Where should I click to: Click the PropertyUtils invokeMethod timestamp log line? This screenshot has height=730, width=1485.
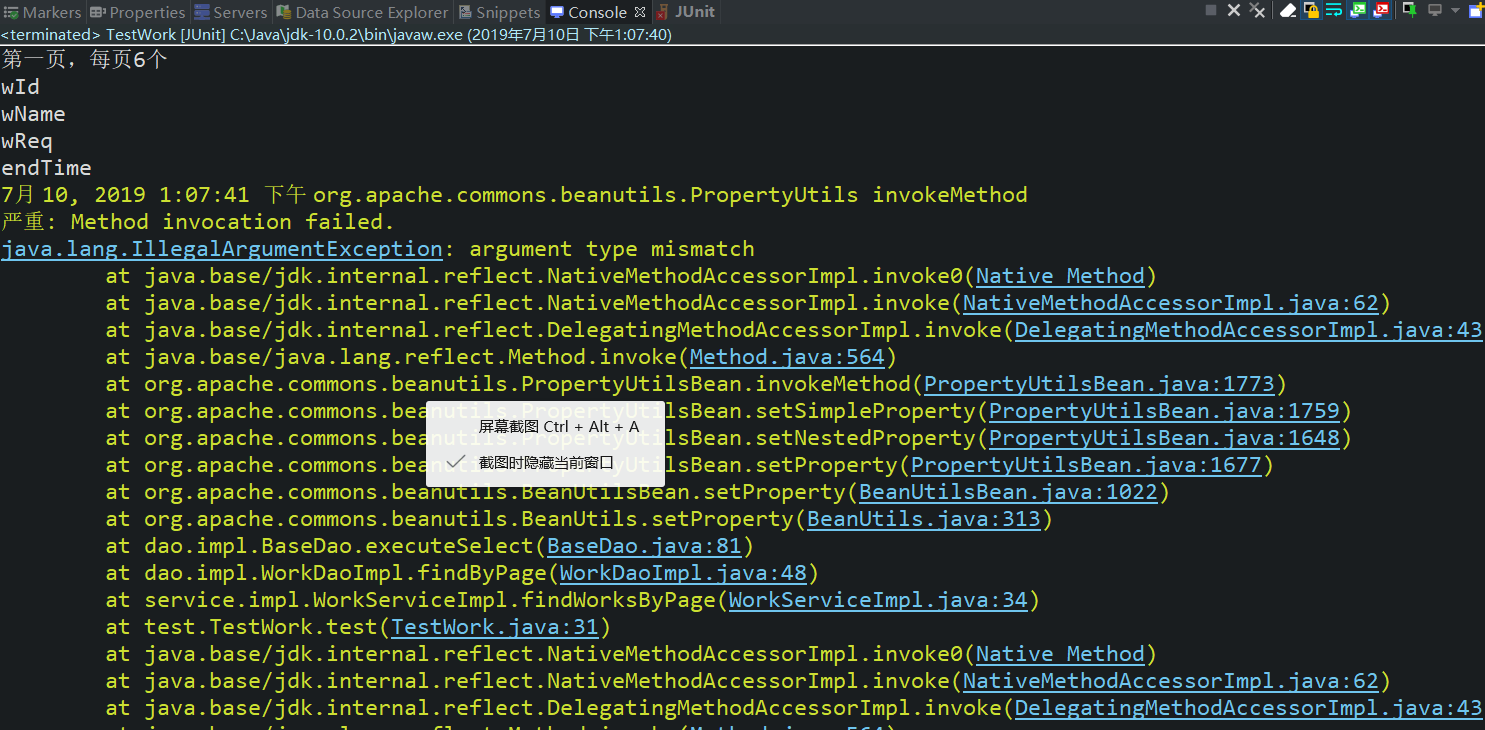click(515, 195)
